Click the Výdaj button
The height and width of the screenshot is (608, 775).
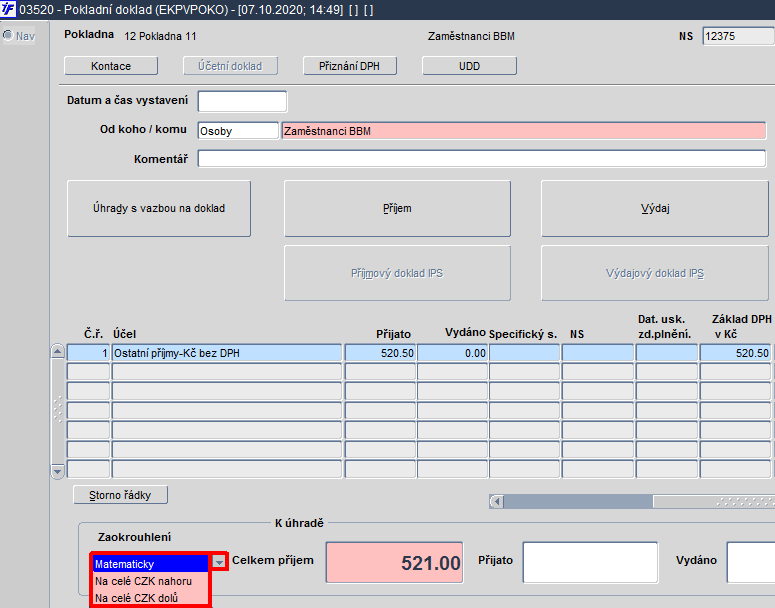[655, 209]
